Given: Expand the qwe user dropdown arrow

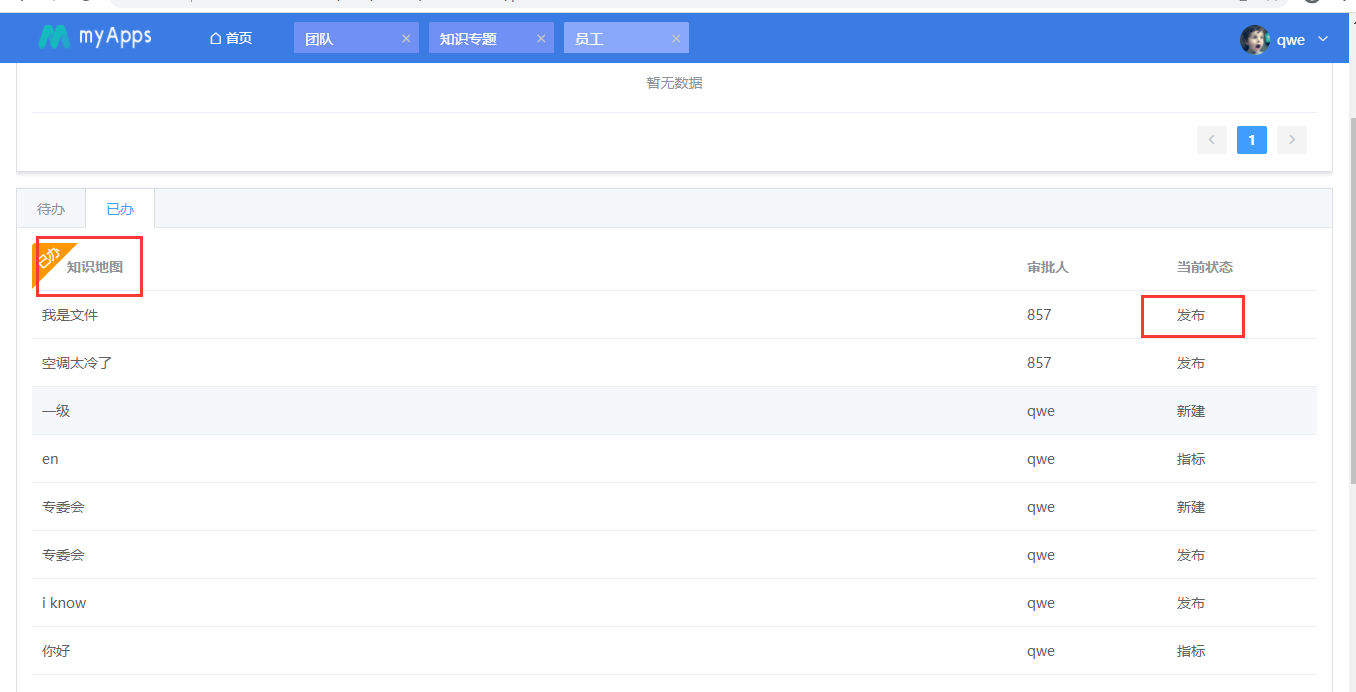Looking at the screenshot, I should (1323, 39).
